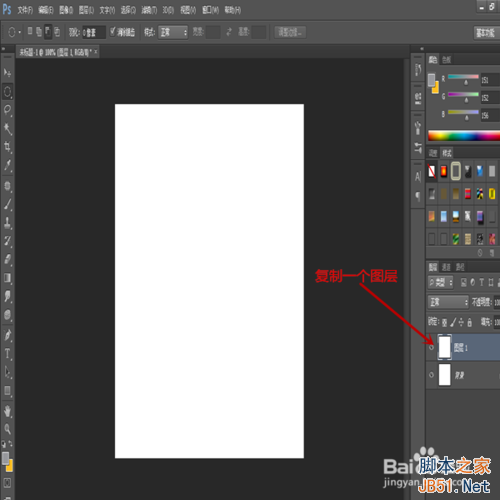Expand the toolbox via its double arrow
Viewport: 500px width, 500px height.
3,49
